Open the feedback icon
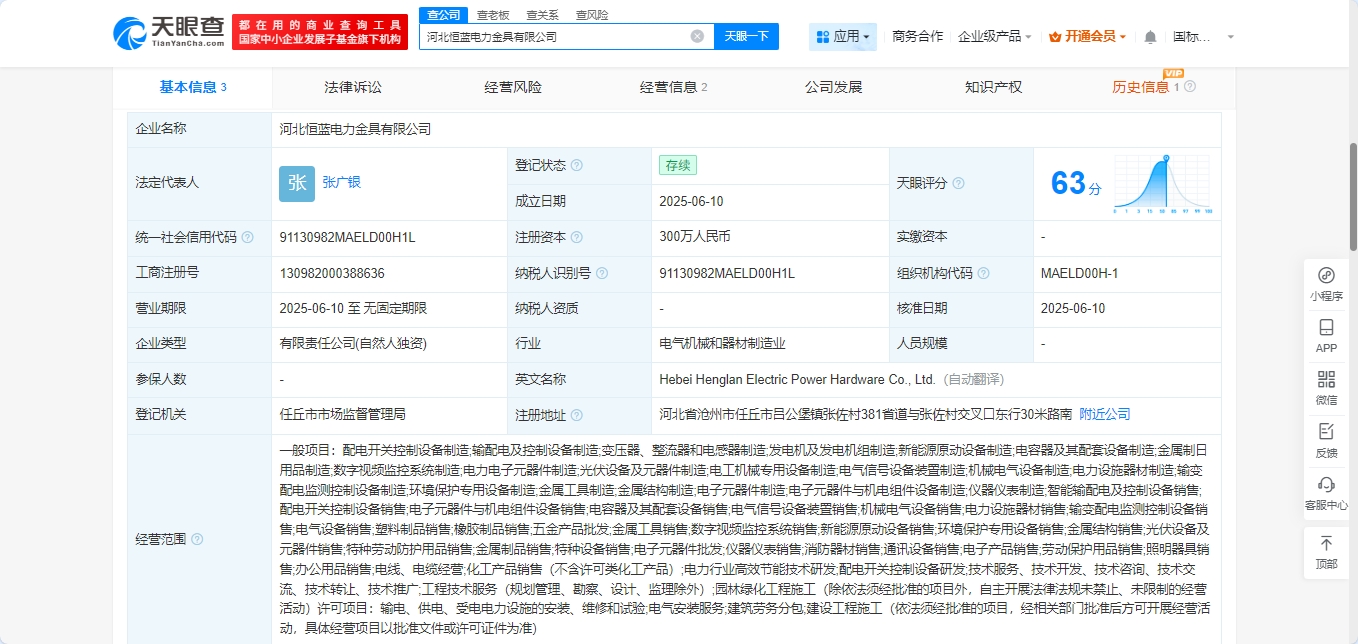 (x=1326, y=439)
